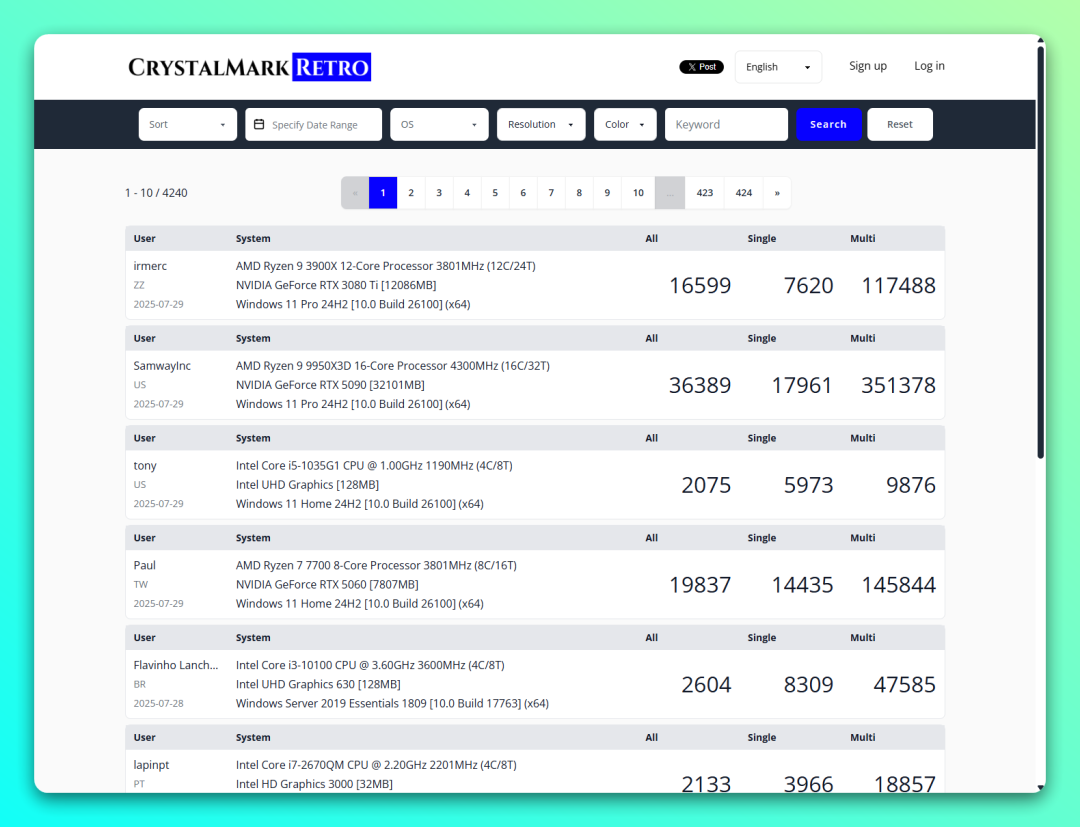Viewport: 1080px width, 827px height.
Task: Click the previous page « arrow
Action: (355, 193)
